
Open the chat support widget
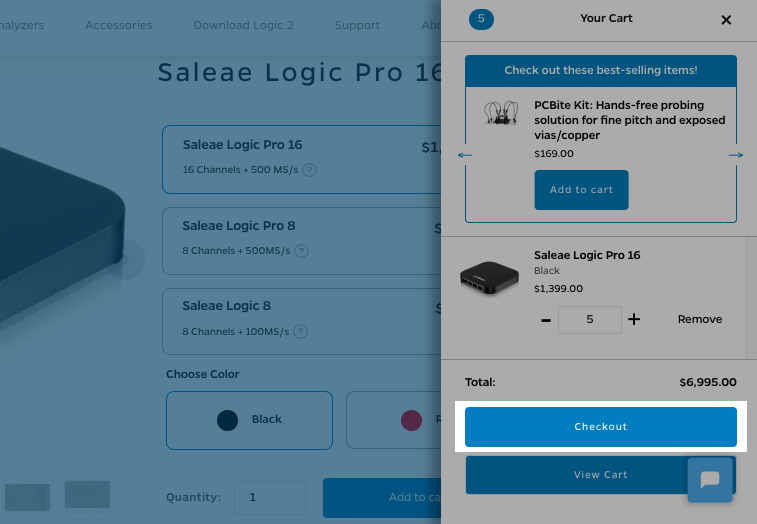pyautogui.click(x=710, y=480)
